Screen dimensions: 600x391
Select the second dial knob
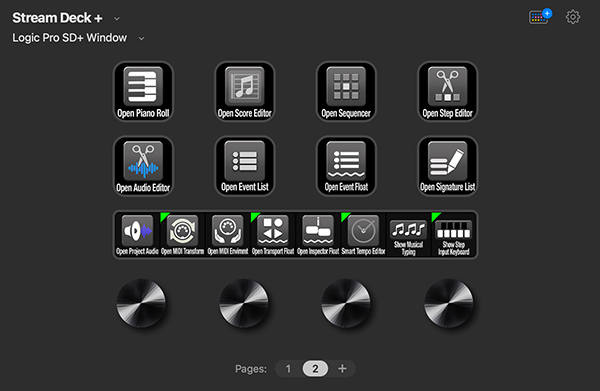244,303
